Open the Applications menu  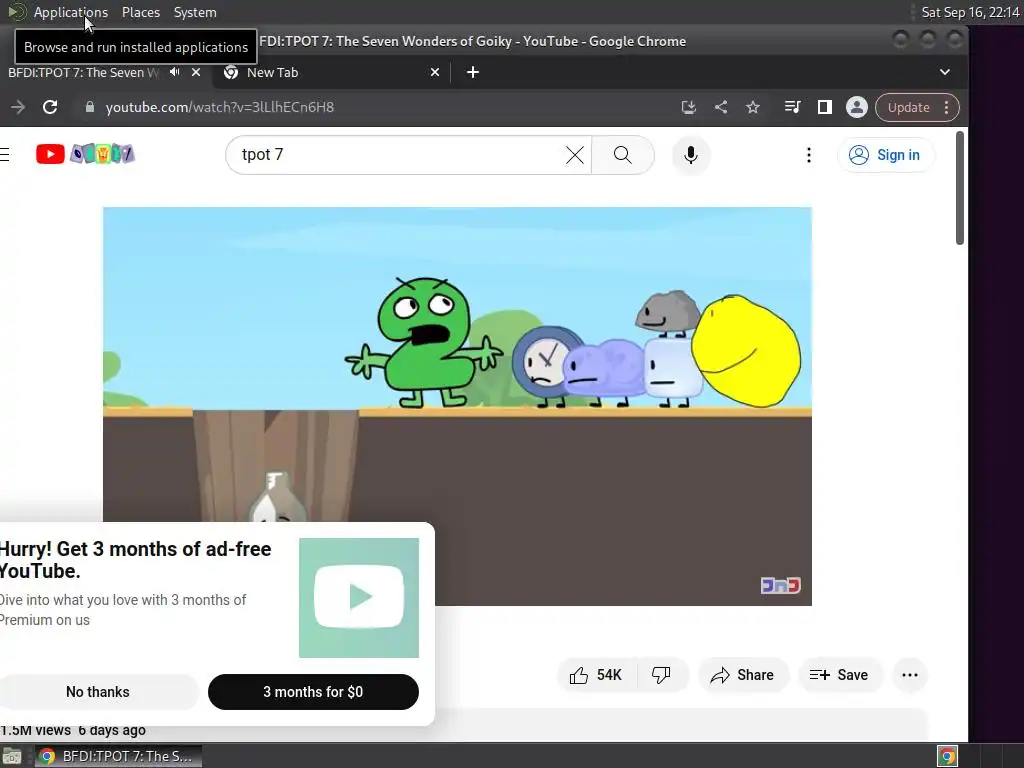(71, 12)
